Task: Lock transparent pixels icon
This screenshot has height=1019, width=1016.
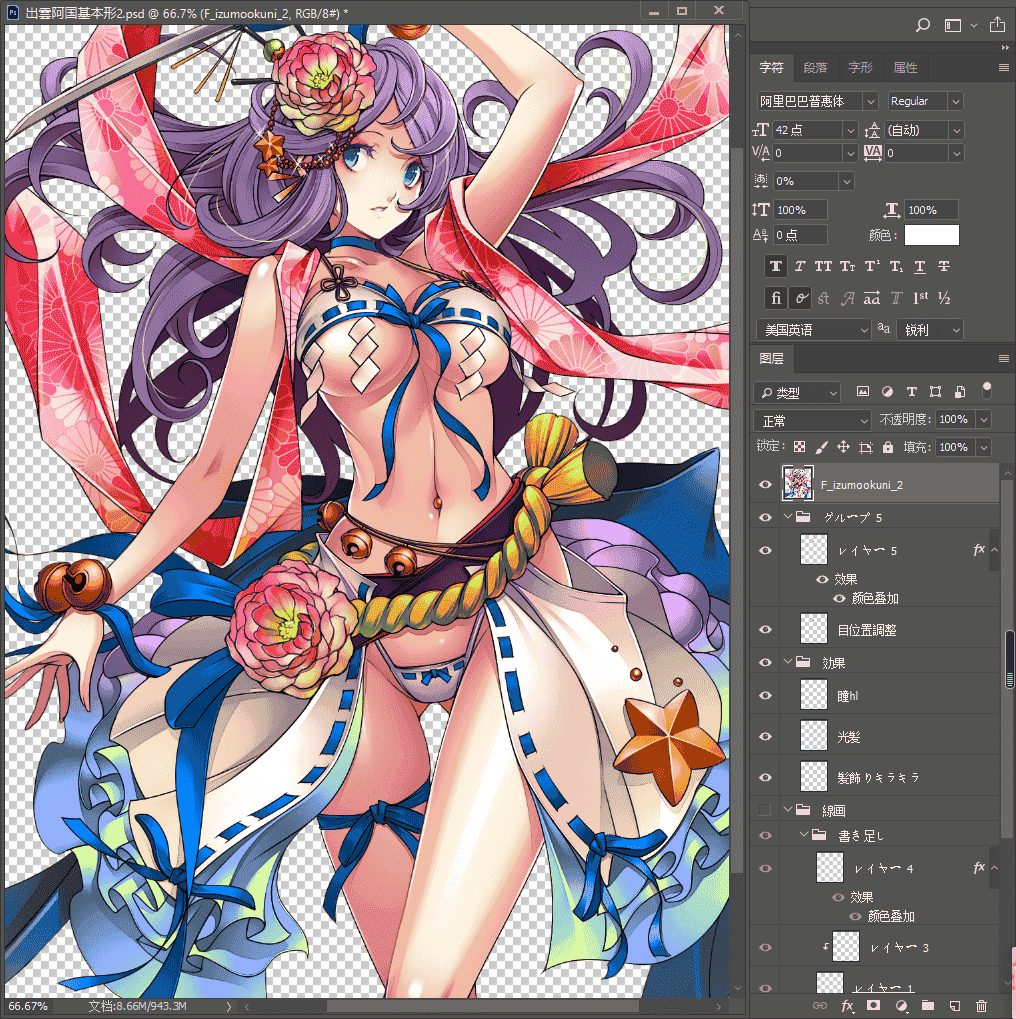Action: click(800, 447)
